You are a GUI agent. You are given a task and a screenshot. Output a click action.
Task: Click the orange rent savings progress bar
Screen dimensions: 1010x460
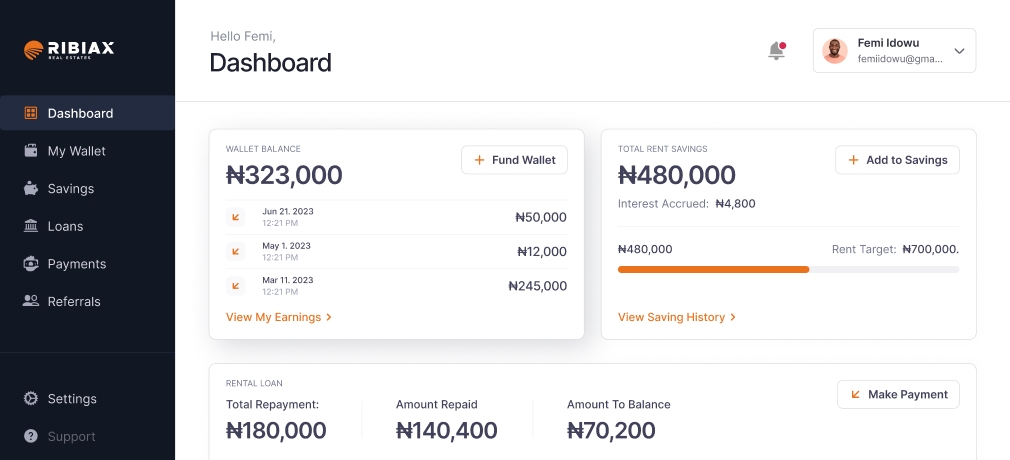(x=713, y=269)
